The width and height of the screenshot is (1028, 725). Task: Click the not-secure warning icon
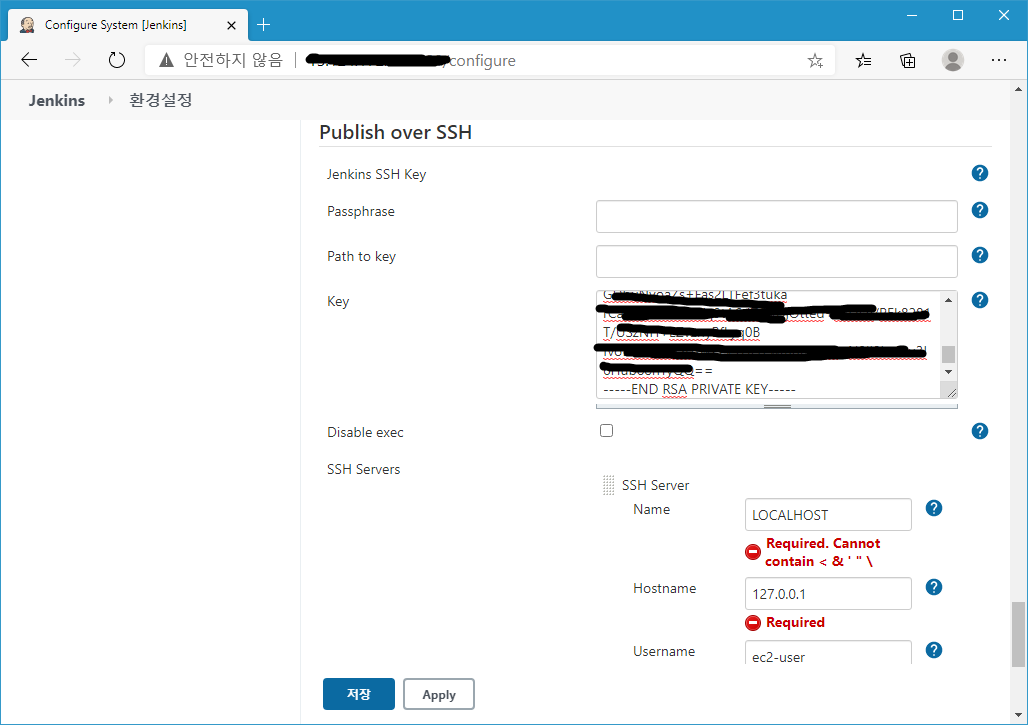click(167, 60)
